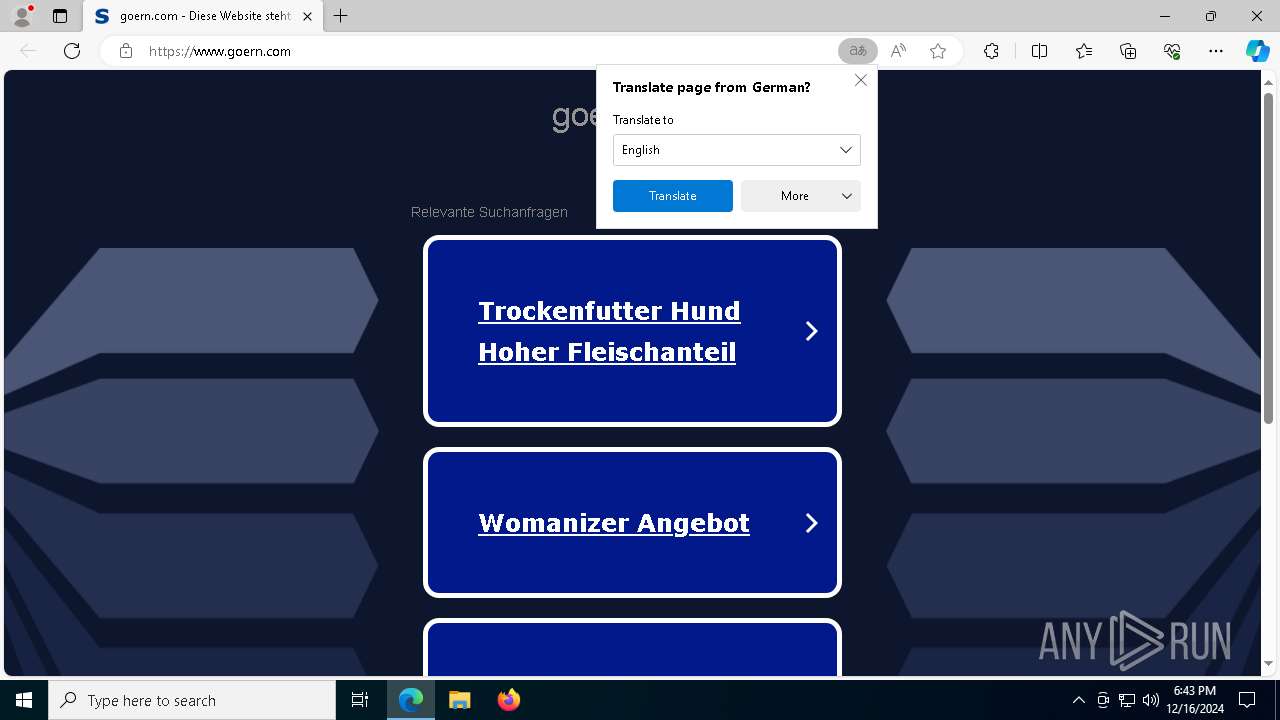Open Browser essentials heart icon
Viewport: 1280px width, 720px height.
(x=1172, y=51)
